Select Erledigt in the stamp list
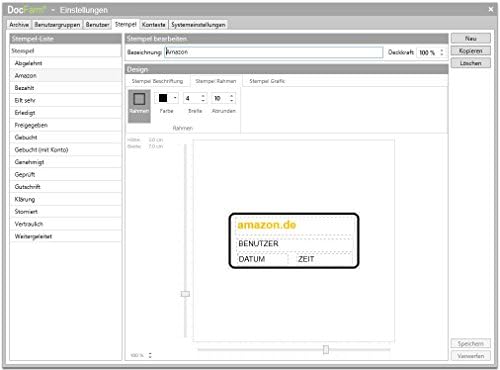 point(66,112)
